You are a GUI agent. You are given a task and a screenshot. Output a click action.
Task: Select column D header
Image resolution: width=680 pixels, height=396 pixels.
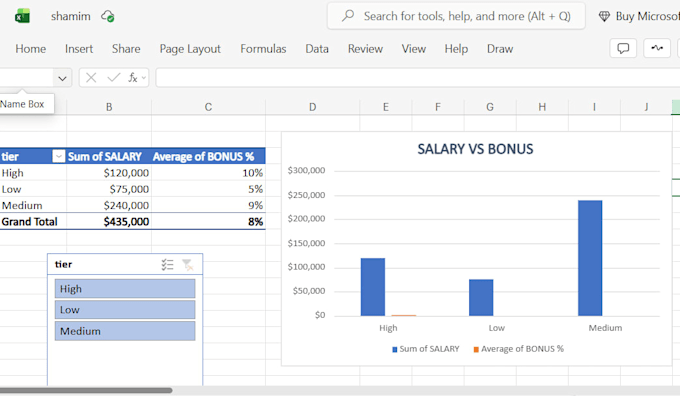coord(313,107)
